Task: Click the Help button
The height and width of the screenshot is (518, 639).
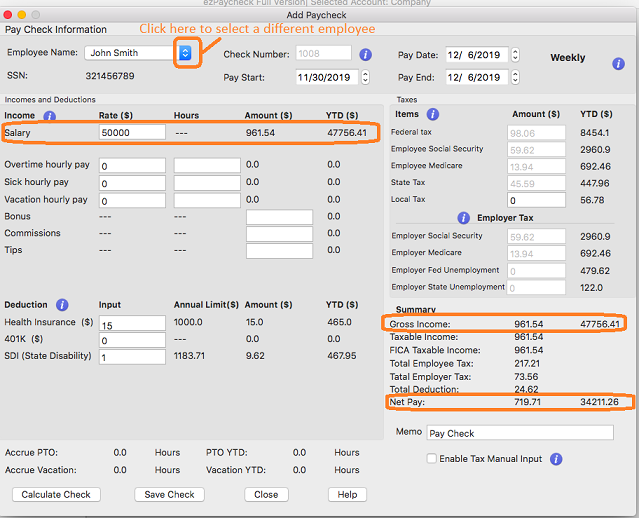Action: click(x=347, y=494)
